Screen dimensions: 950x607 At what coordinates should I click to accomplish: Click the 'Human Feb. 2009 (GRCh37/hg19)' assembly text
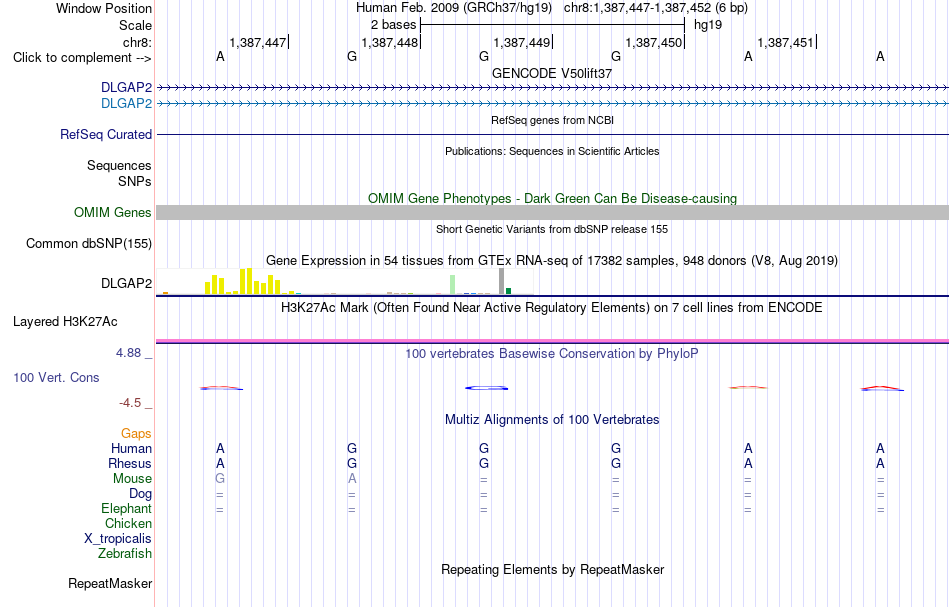454,8
